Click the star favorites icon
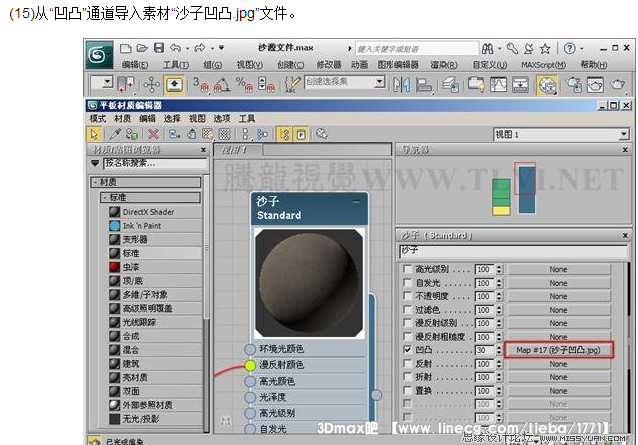Image resolution: width=638 pixels, height=445 pixels. [x=545, y=49]
